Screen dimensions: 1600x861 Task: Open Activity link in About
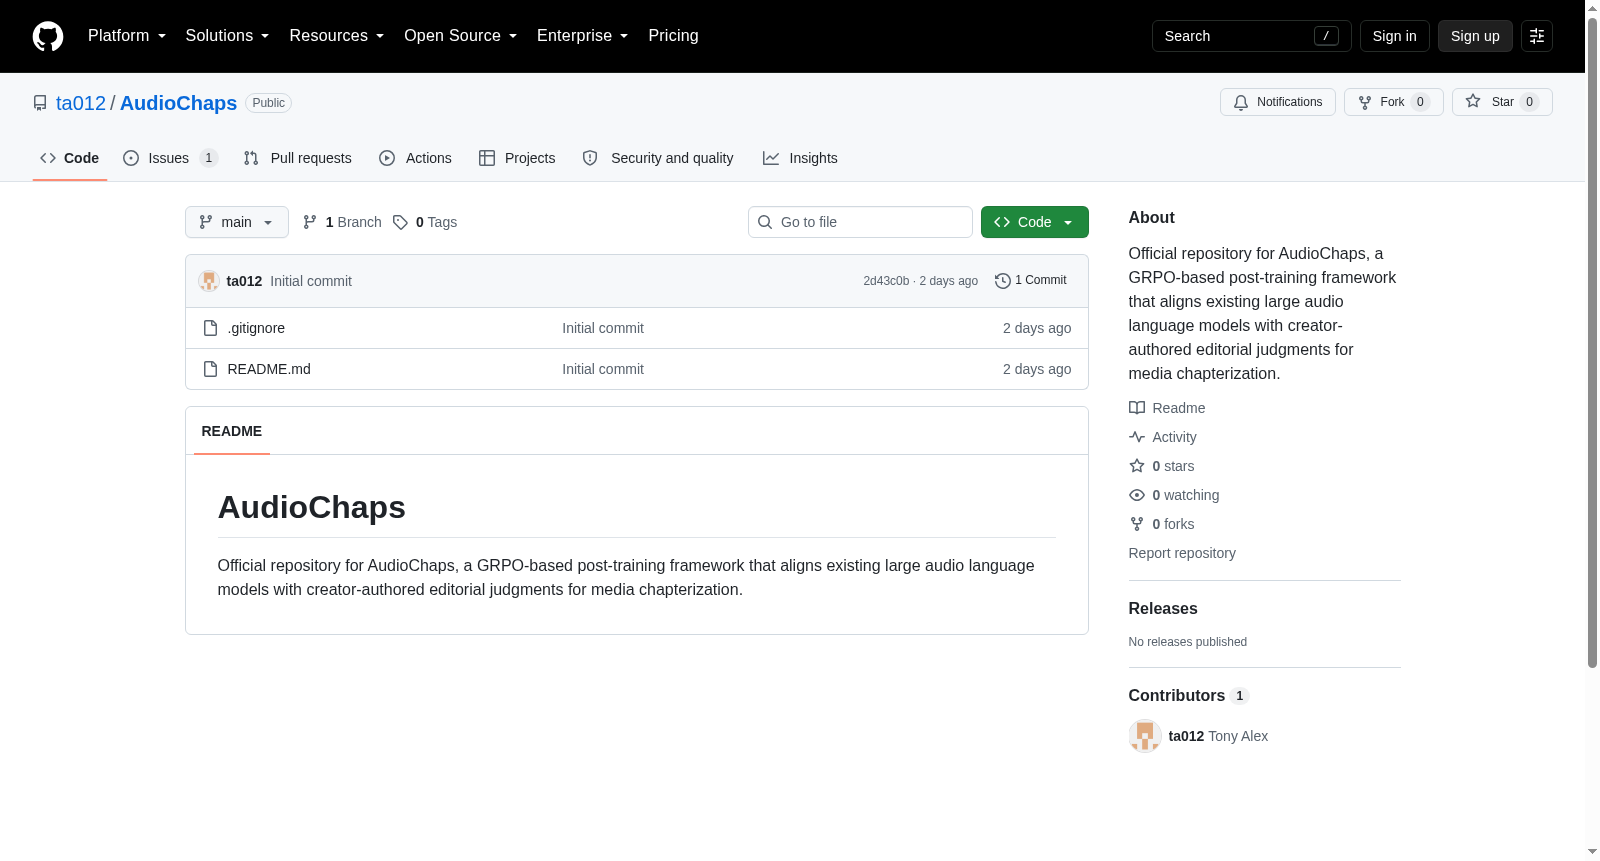click(1174, 437)
